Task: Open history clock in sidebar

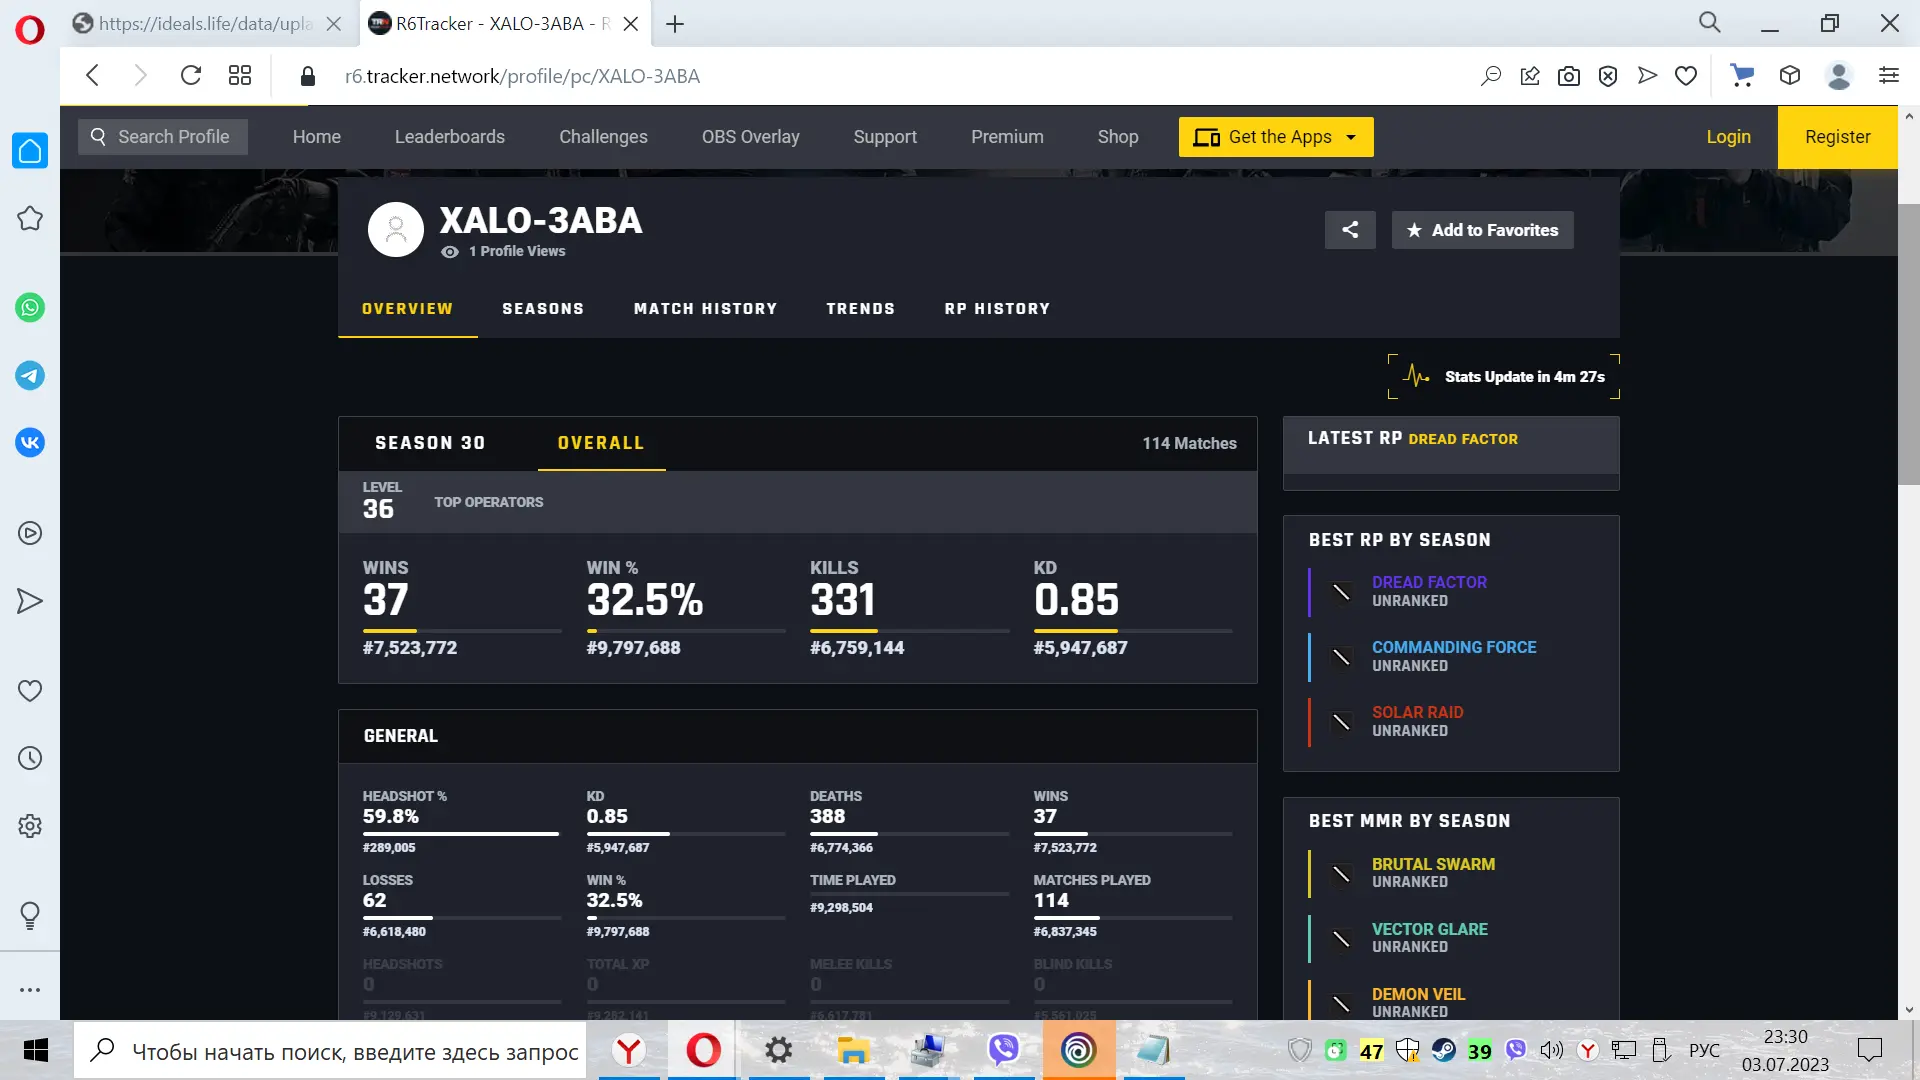Action: (30, 758)
